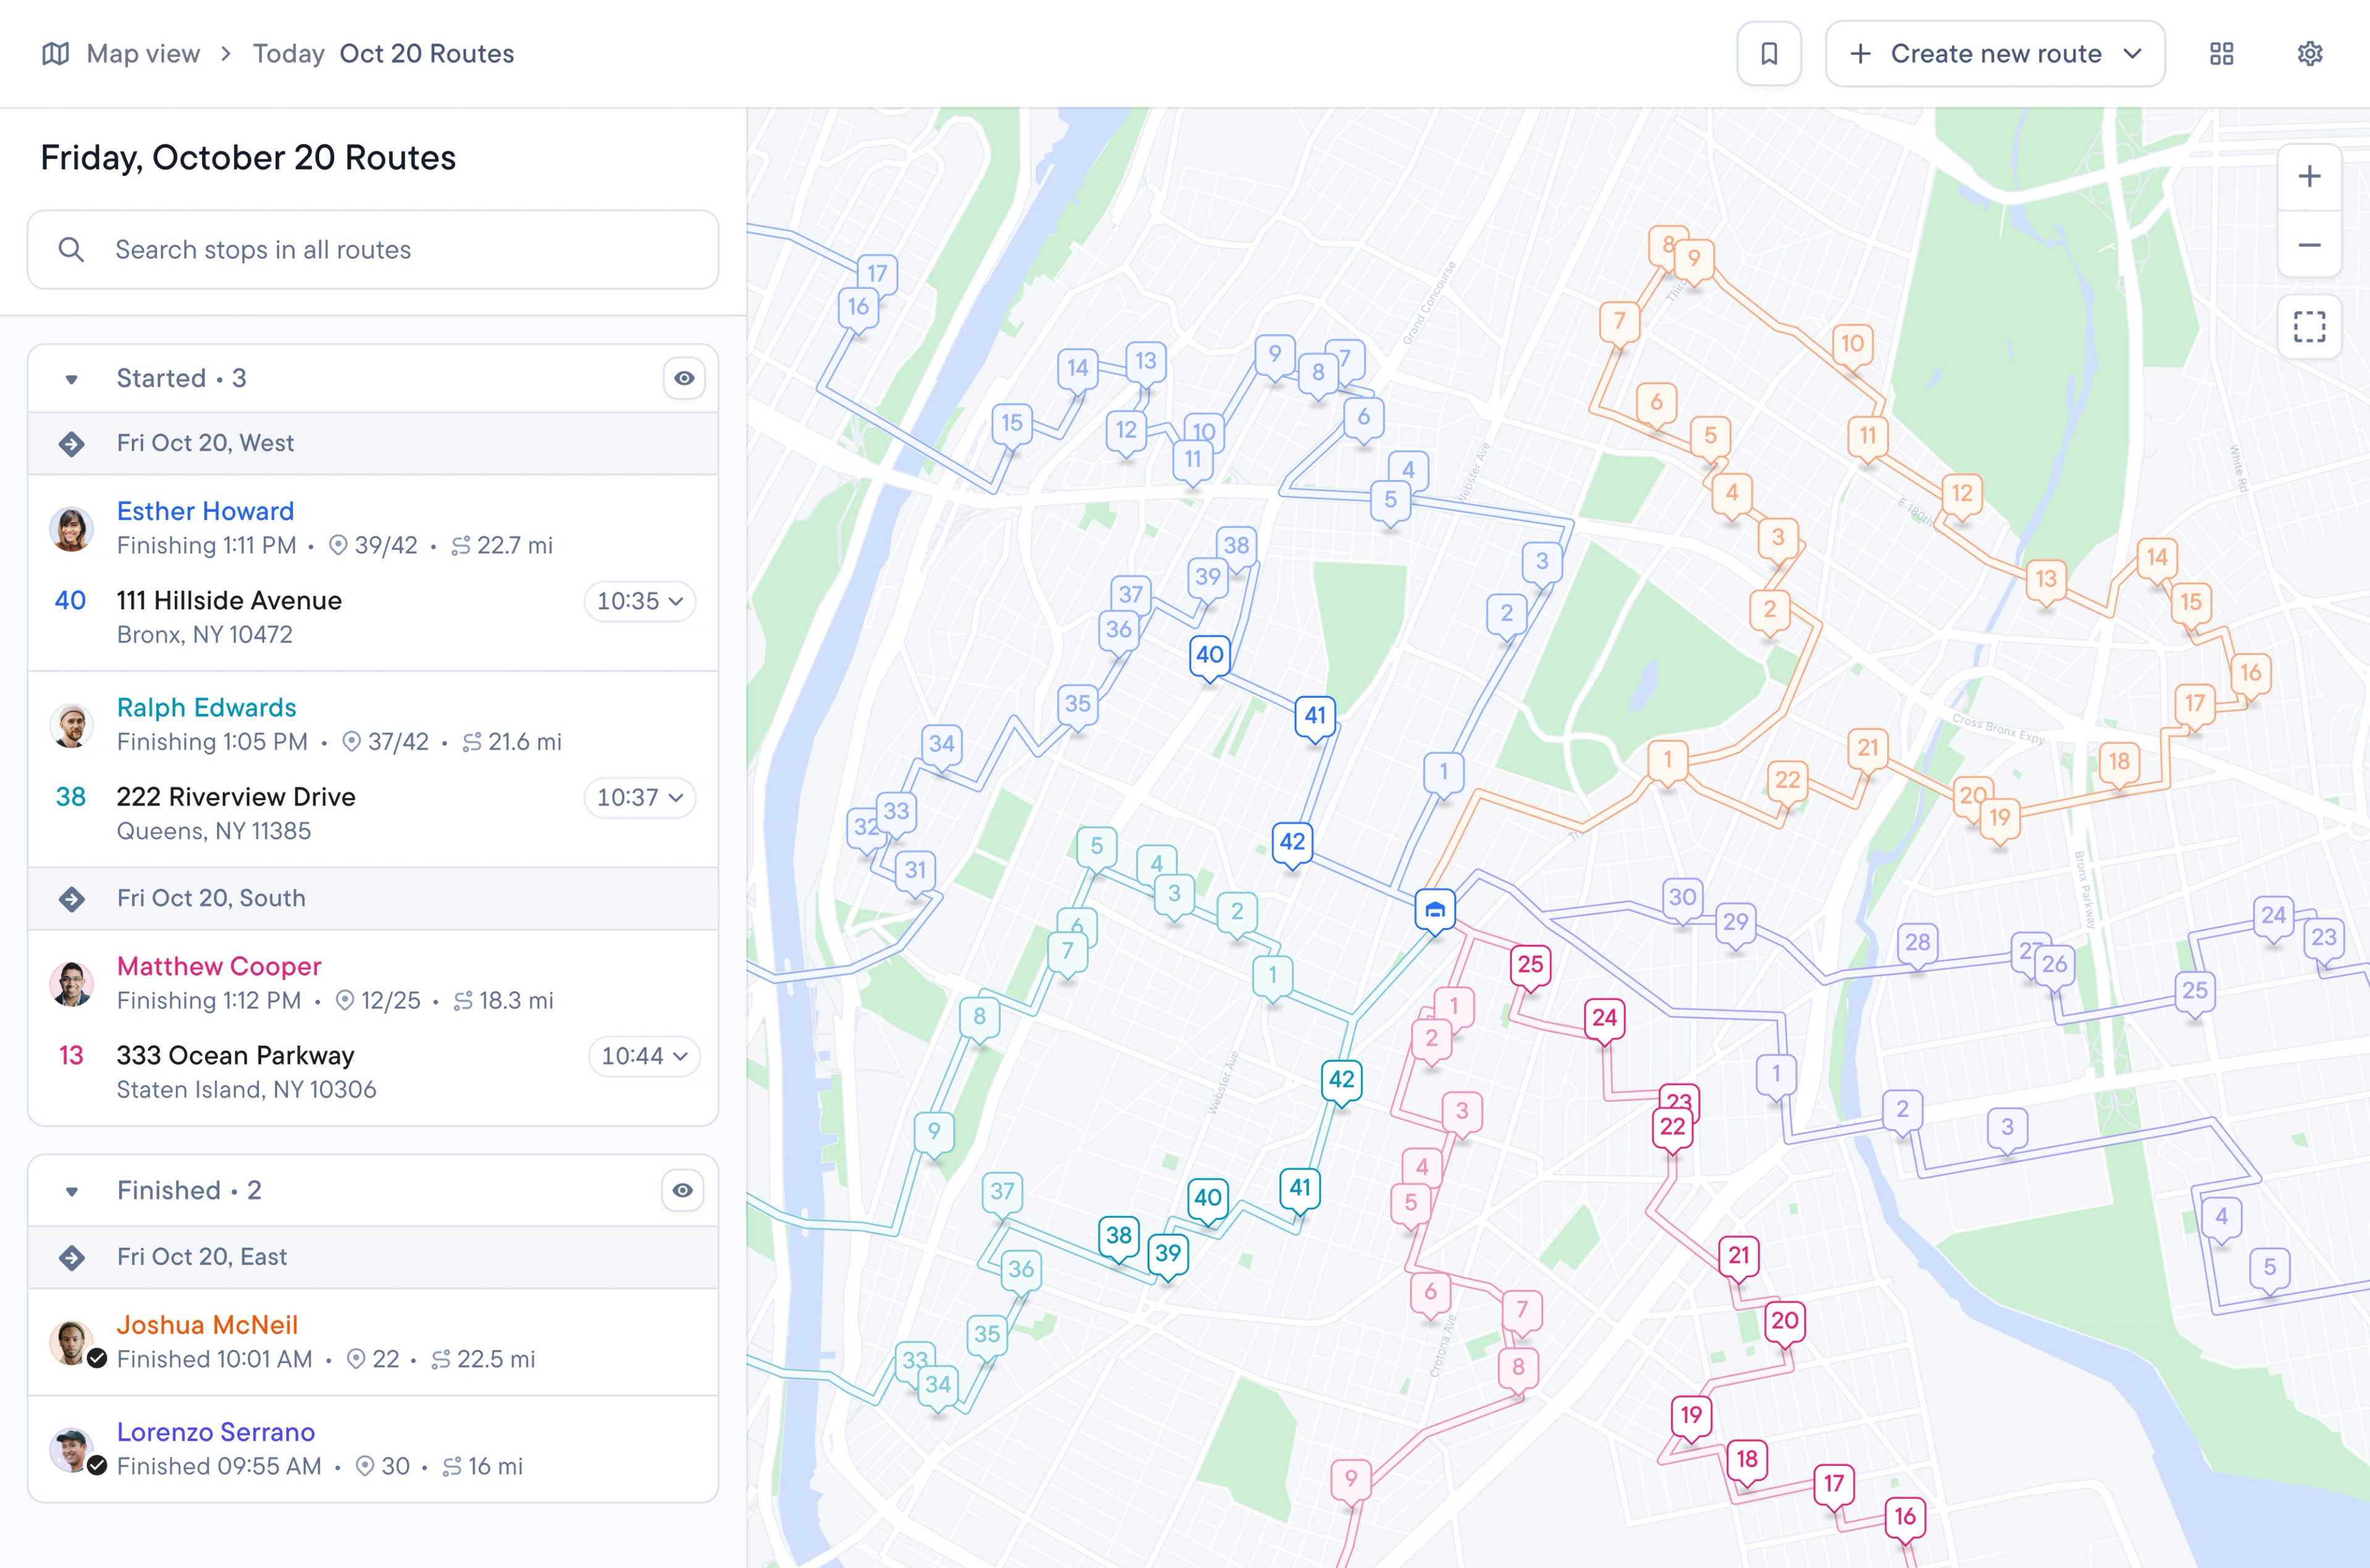Select orange stop marker 10 on map

pyautogui.click(x=1852, y=346)
